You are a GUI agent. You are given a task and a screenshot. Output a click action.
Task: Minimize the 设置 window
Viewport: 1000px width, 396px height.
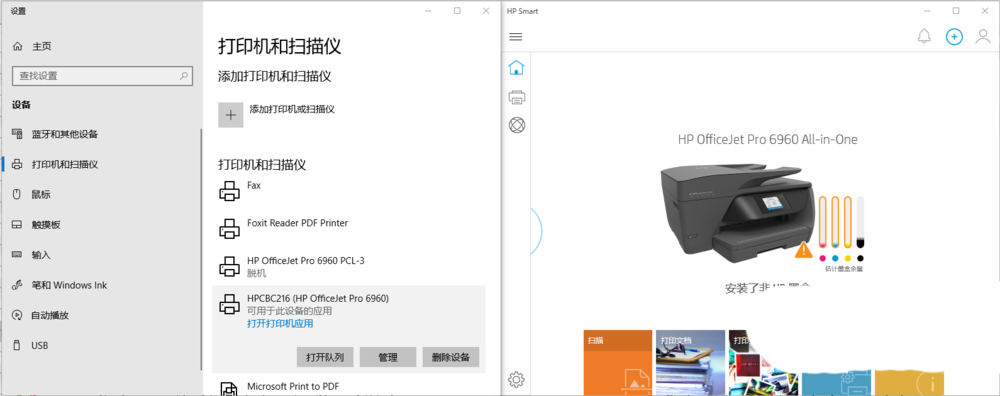428,11
